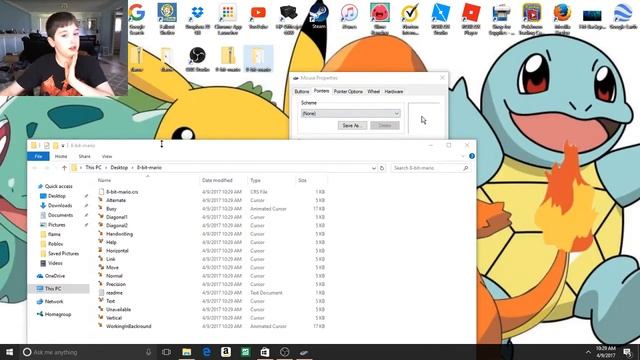640x360 pixels.
Task: Launch Slime Rancher from the desktop
Action: (x=380, y=18)
